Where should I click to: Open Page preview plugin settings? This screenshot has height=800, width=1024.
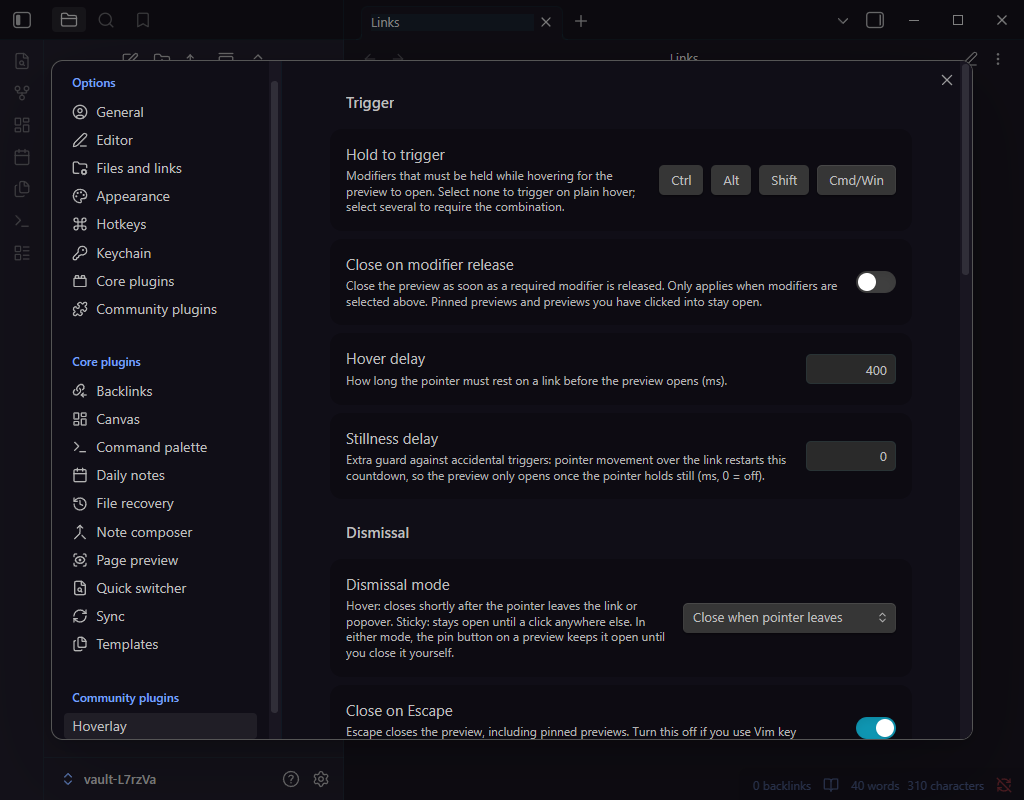coord(161,560)
